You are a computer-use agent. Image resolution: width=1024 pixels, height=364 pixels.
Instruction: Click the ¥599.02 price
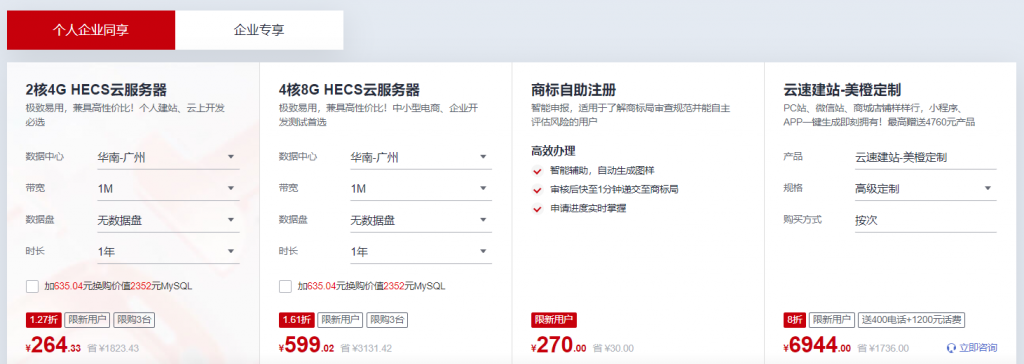point(306,345)
